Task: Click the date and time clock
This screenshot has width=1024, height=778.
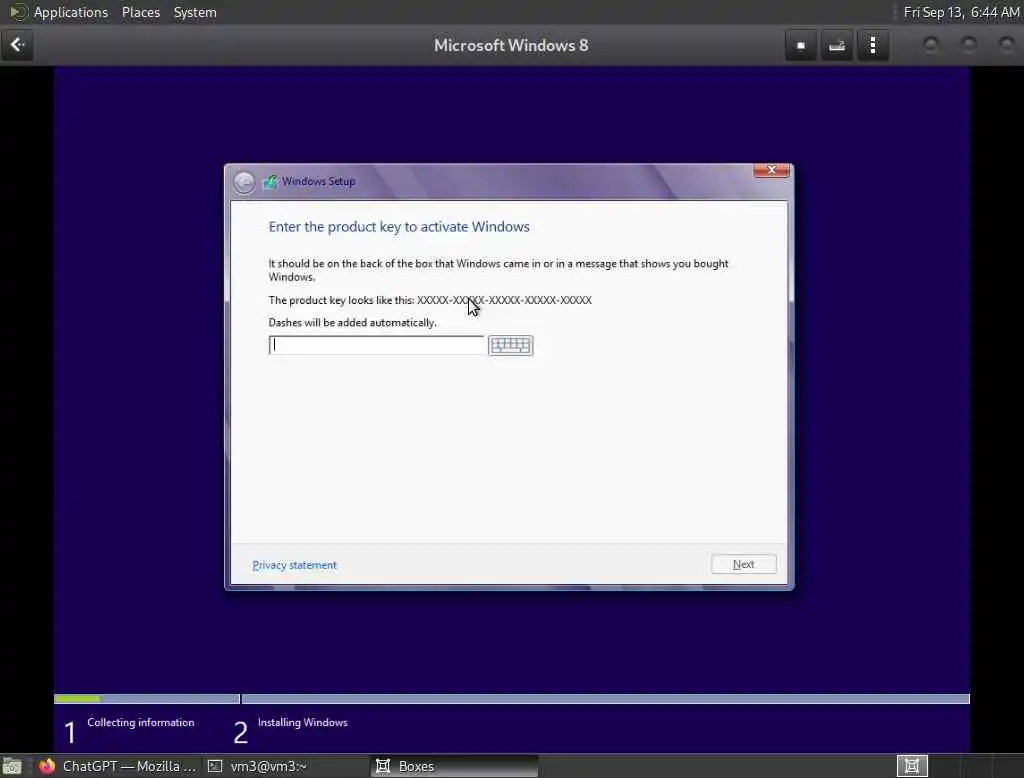Action: 961,12
